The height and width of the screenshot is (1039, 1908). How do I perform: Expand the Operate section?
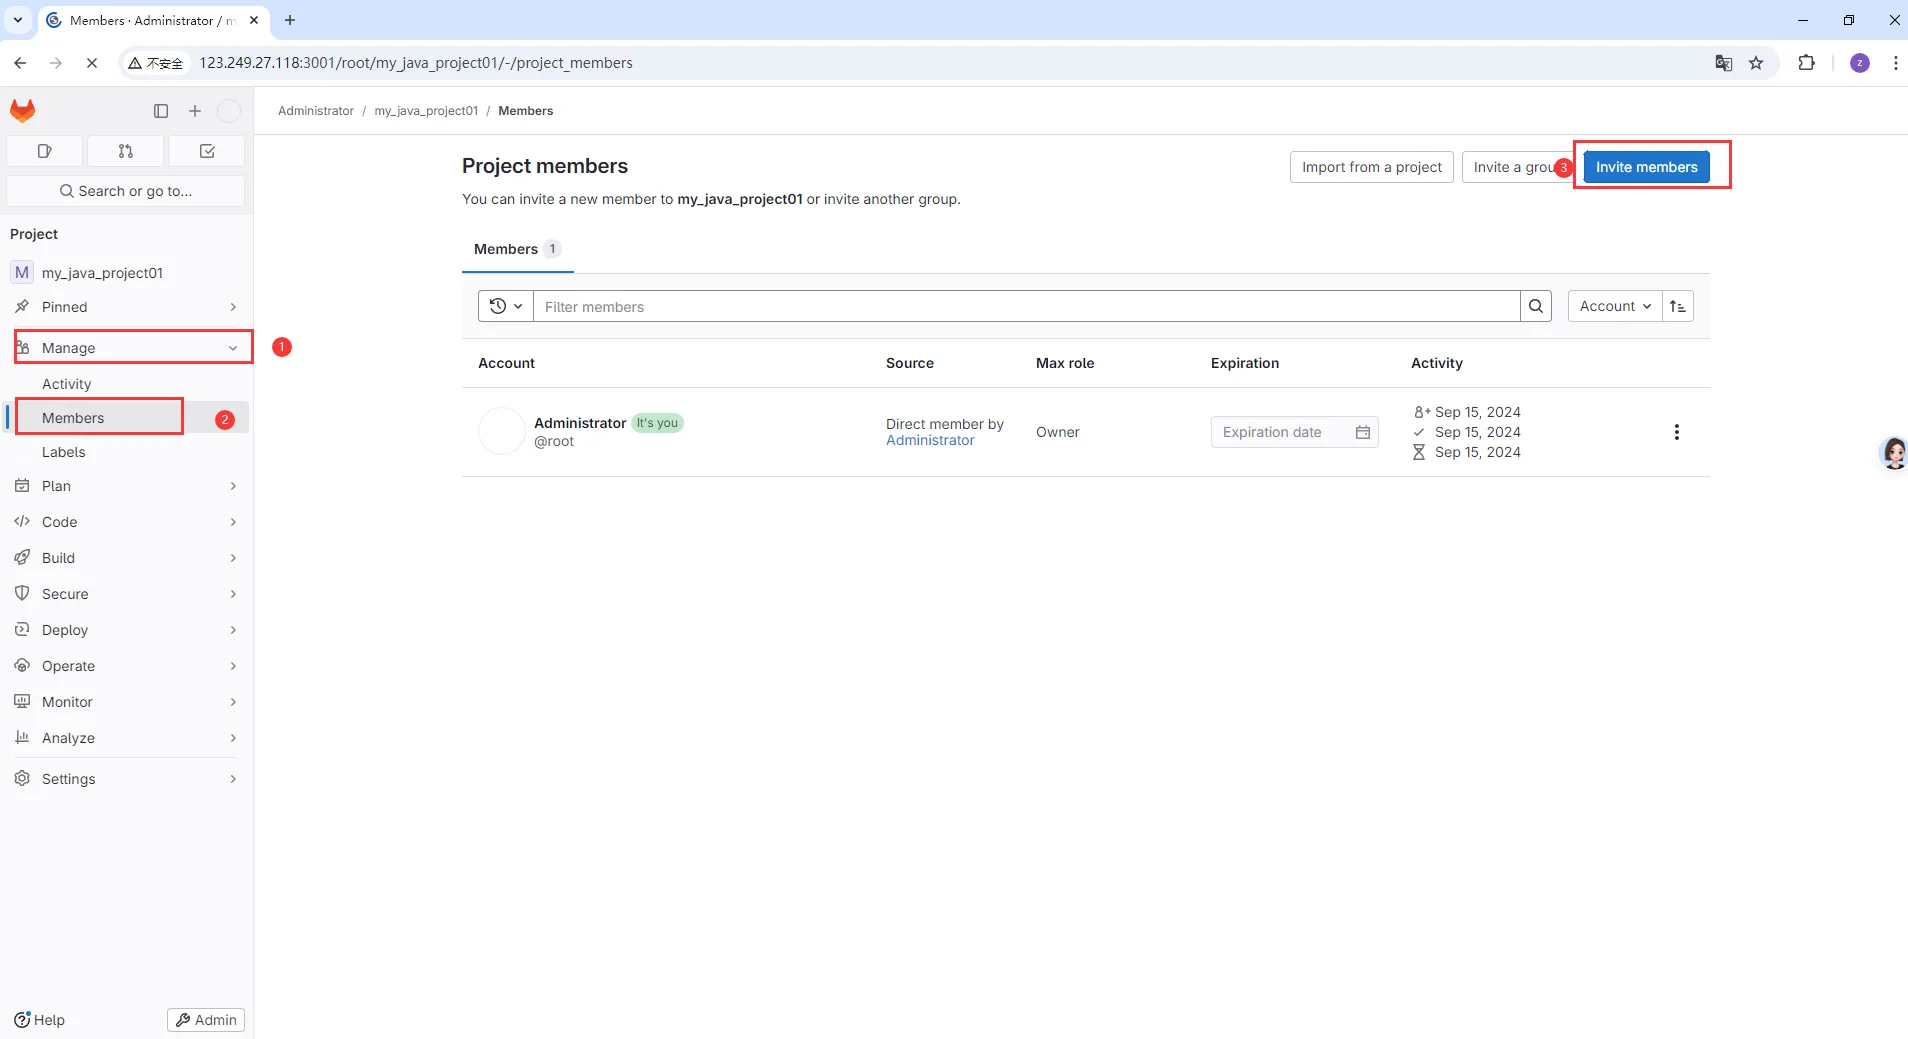coord(126,666)
